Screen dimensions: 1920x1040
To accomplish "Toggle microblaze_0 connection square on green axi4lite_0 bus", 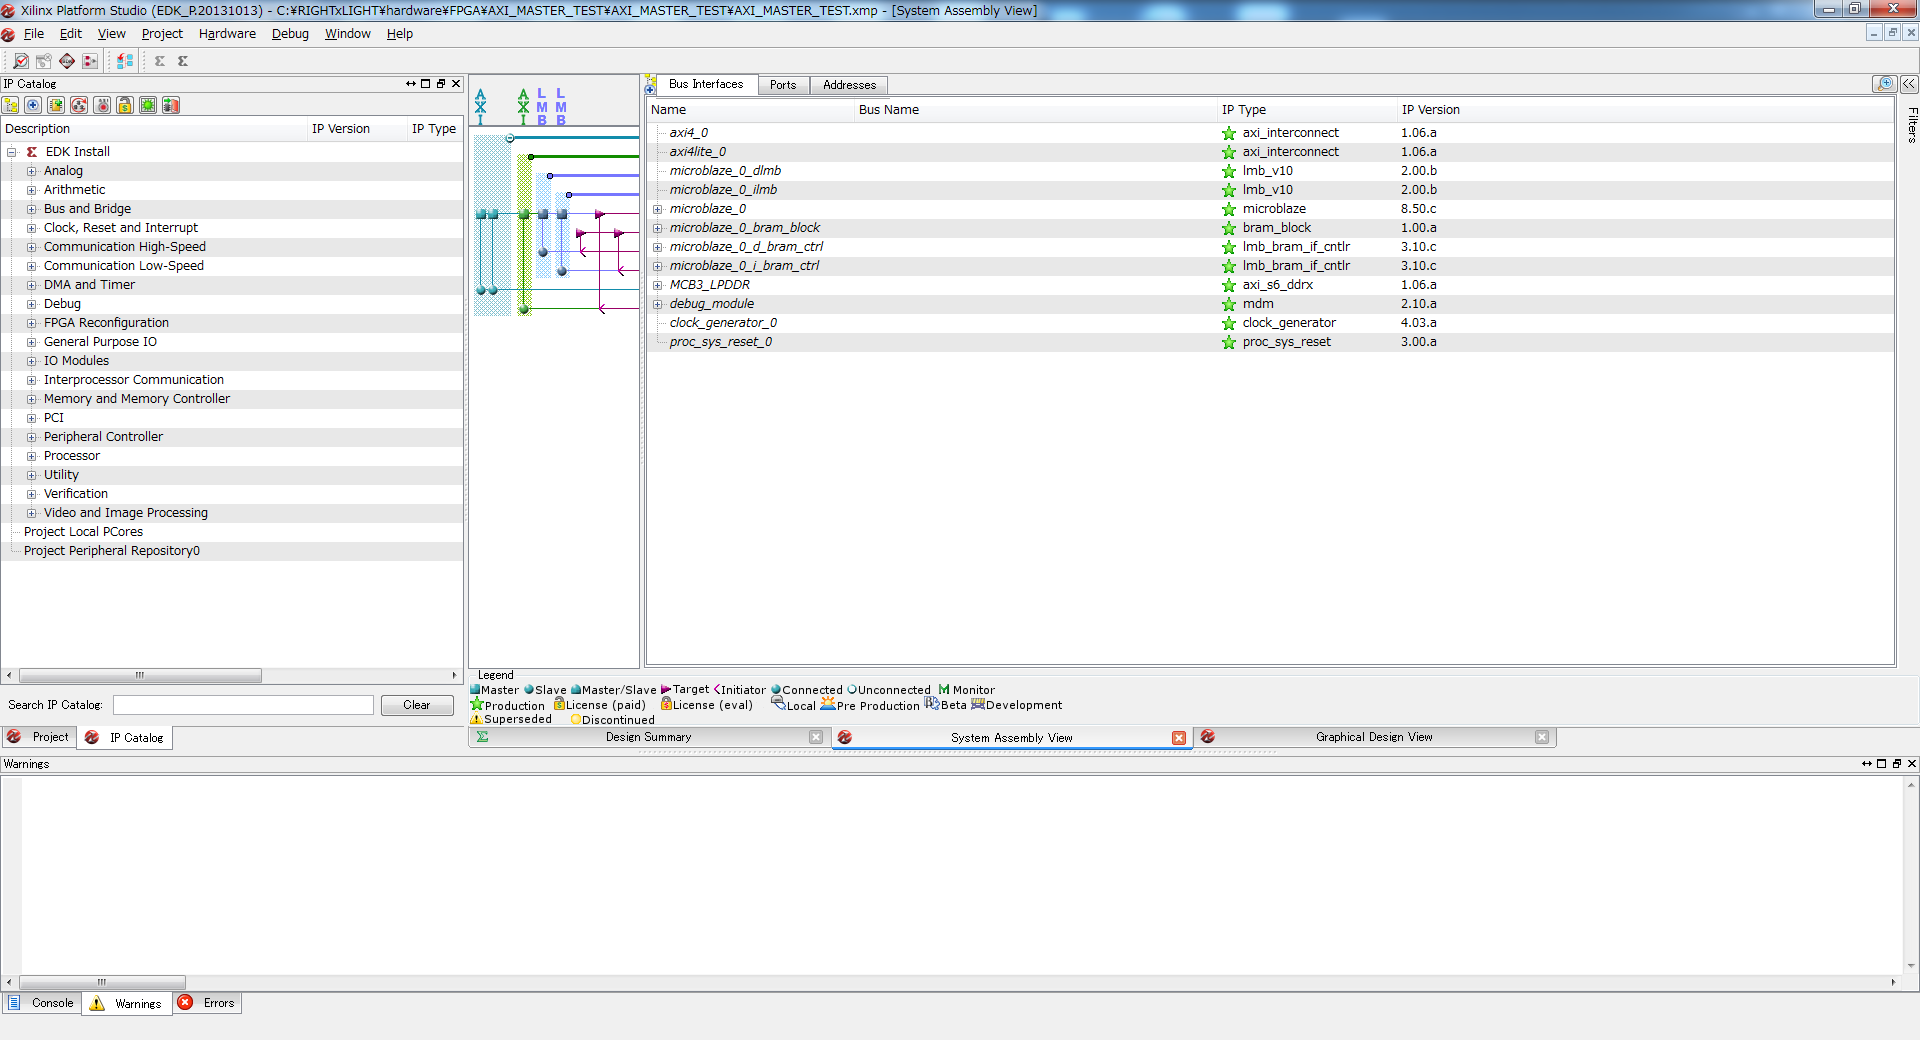I will pyautogui.click(x=524, y=214).
